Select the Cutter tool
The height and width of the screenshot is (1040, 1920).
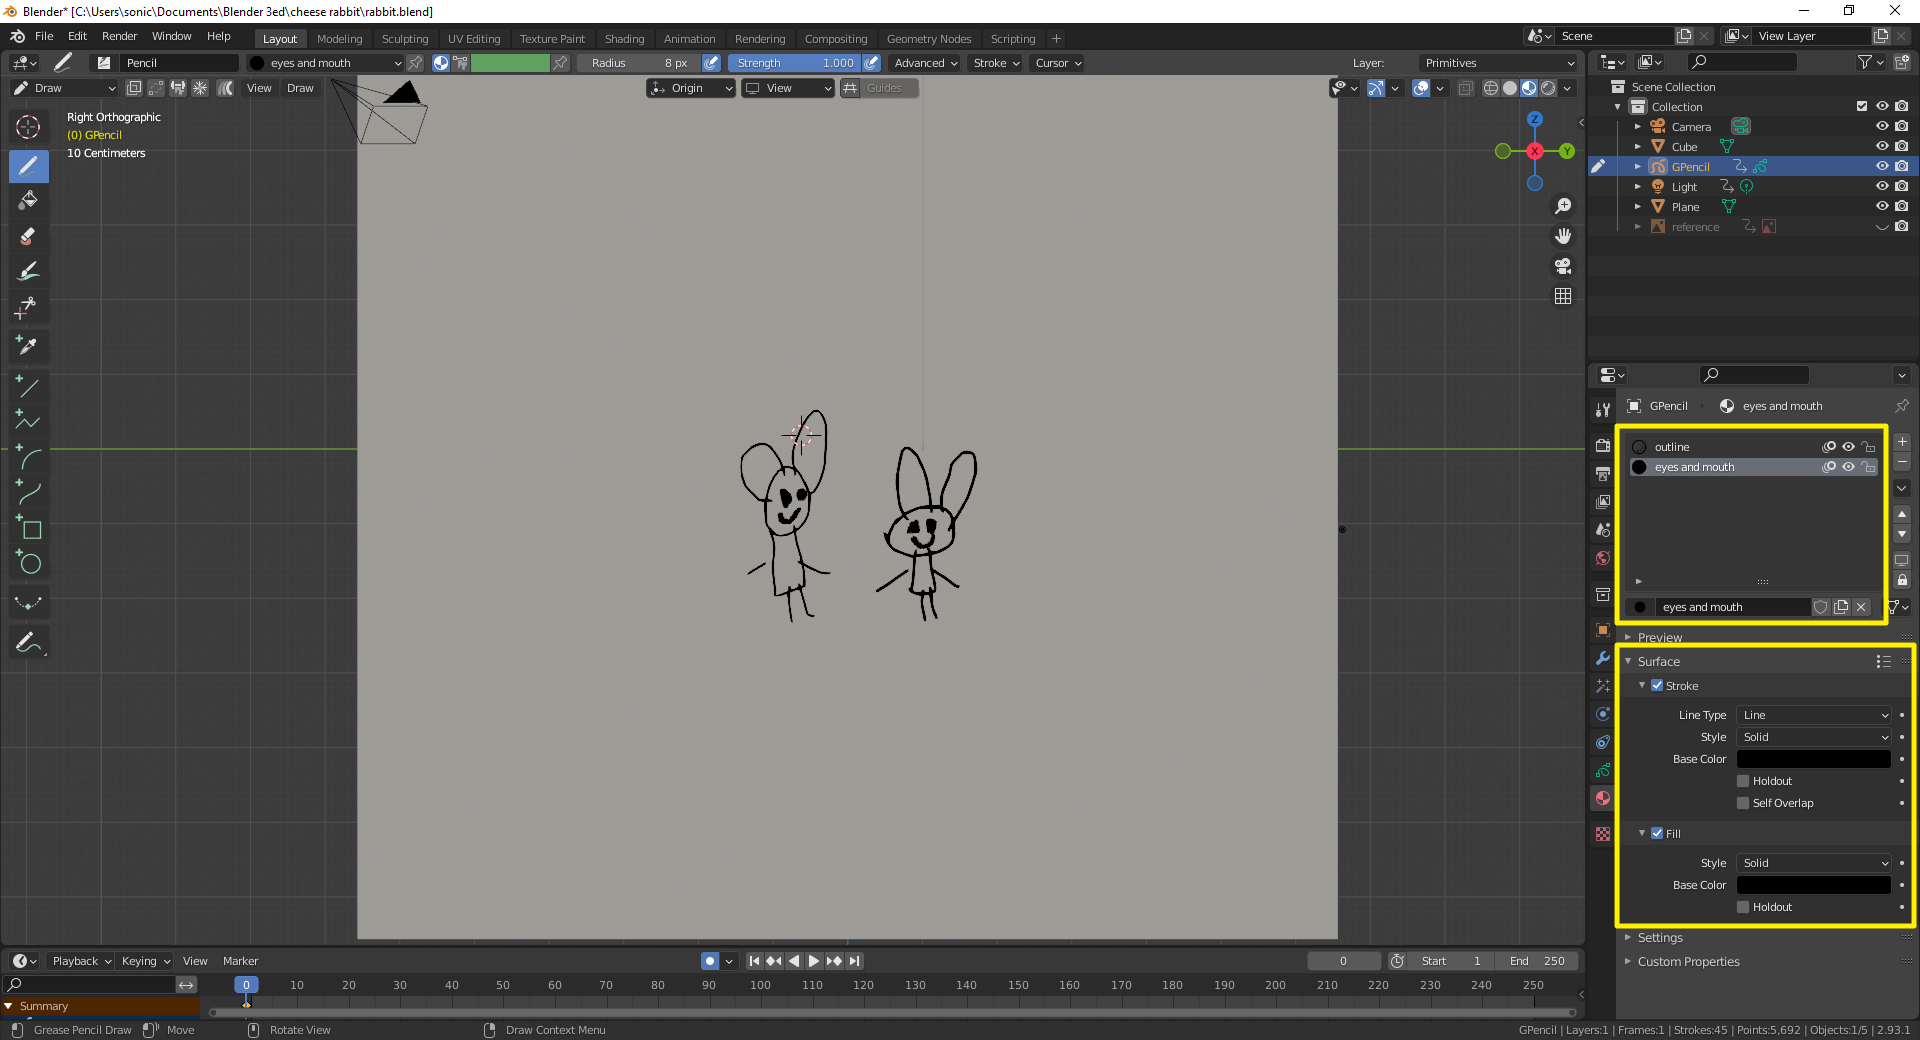(x=29, y=307)
